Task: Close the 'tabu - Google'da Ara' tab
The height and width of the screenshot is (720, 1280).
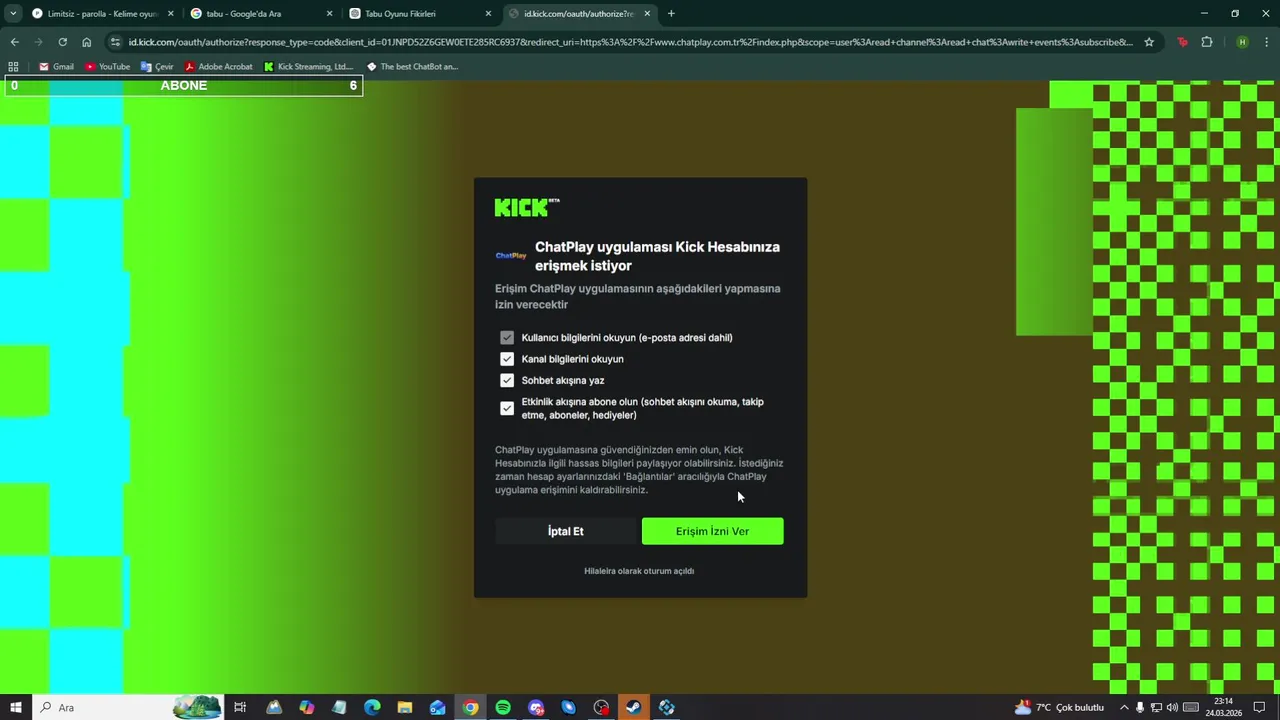Action: point(329,14)
